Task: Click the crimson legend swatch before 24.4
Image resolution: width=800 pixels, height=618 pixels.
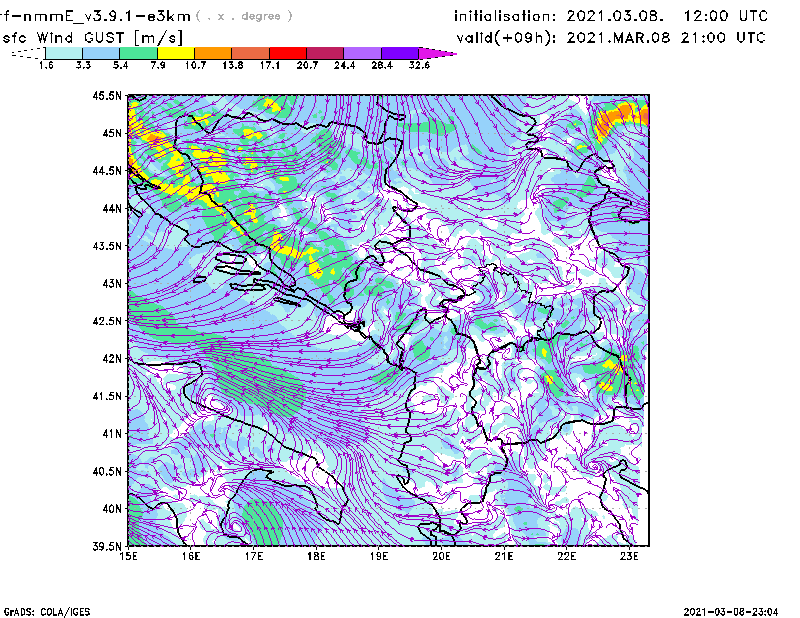Action: pyautogui.click(x=325, y=53)
